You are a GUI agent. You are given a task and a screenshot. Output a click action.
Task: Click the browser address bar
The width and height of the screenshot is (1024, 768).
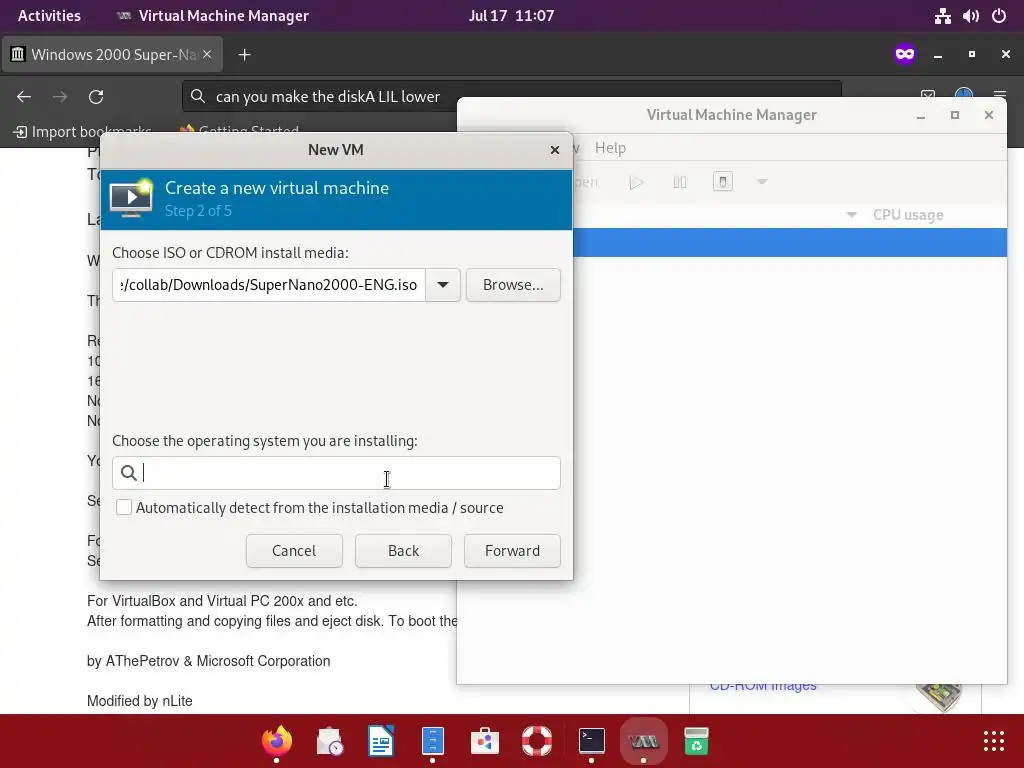tap(512, 97)
